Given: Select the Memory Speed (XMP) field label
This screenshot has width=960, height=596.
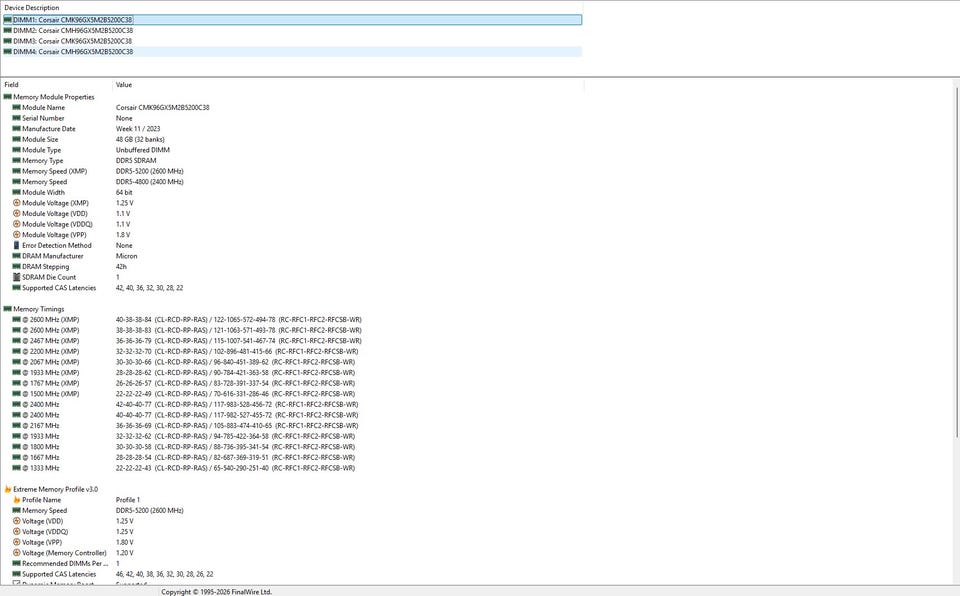Looking at the screenshot, I should click(x=54, y=172).
